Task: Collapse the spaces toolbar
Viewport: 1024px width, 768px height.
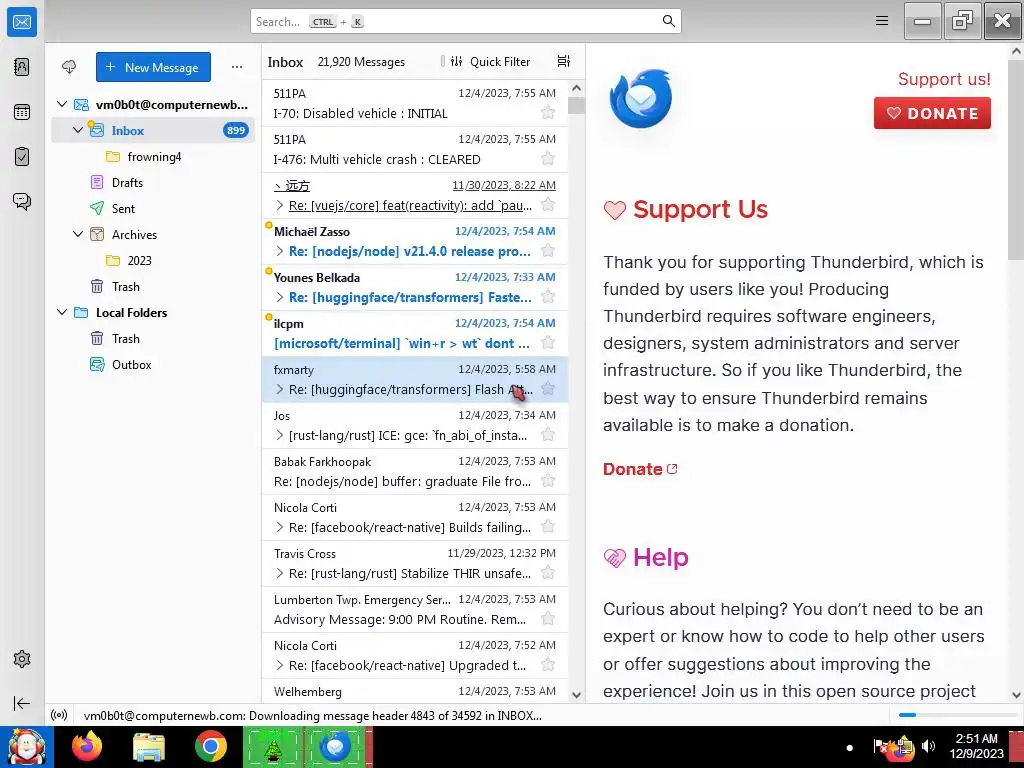Action: coord(22,703)
